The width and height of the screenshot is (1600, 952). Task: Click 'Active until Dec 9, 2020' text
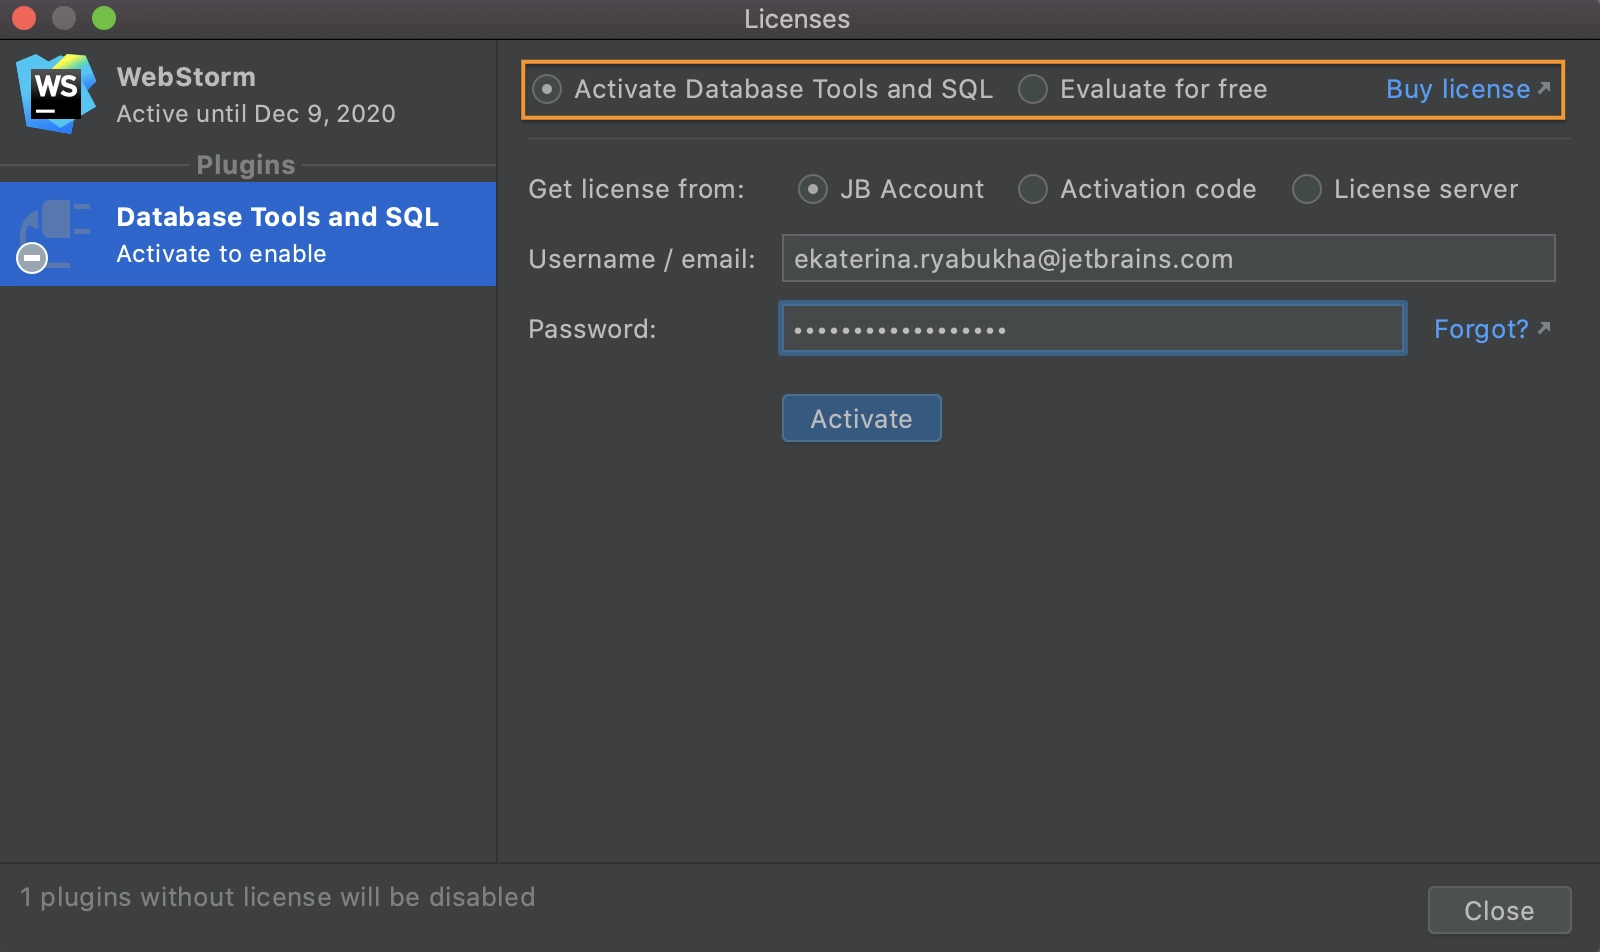256,114
